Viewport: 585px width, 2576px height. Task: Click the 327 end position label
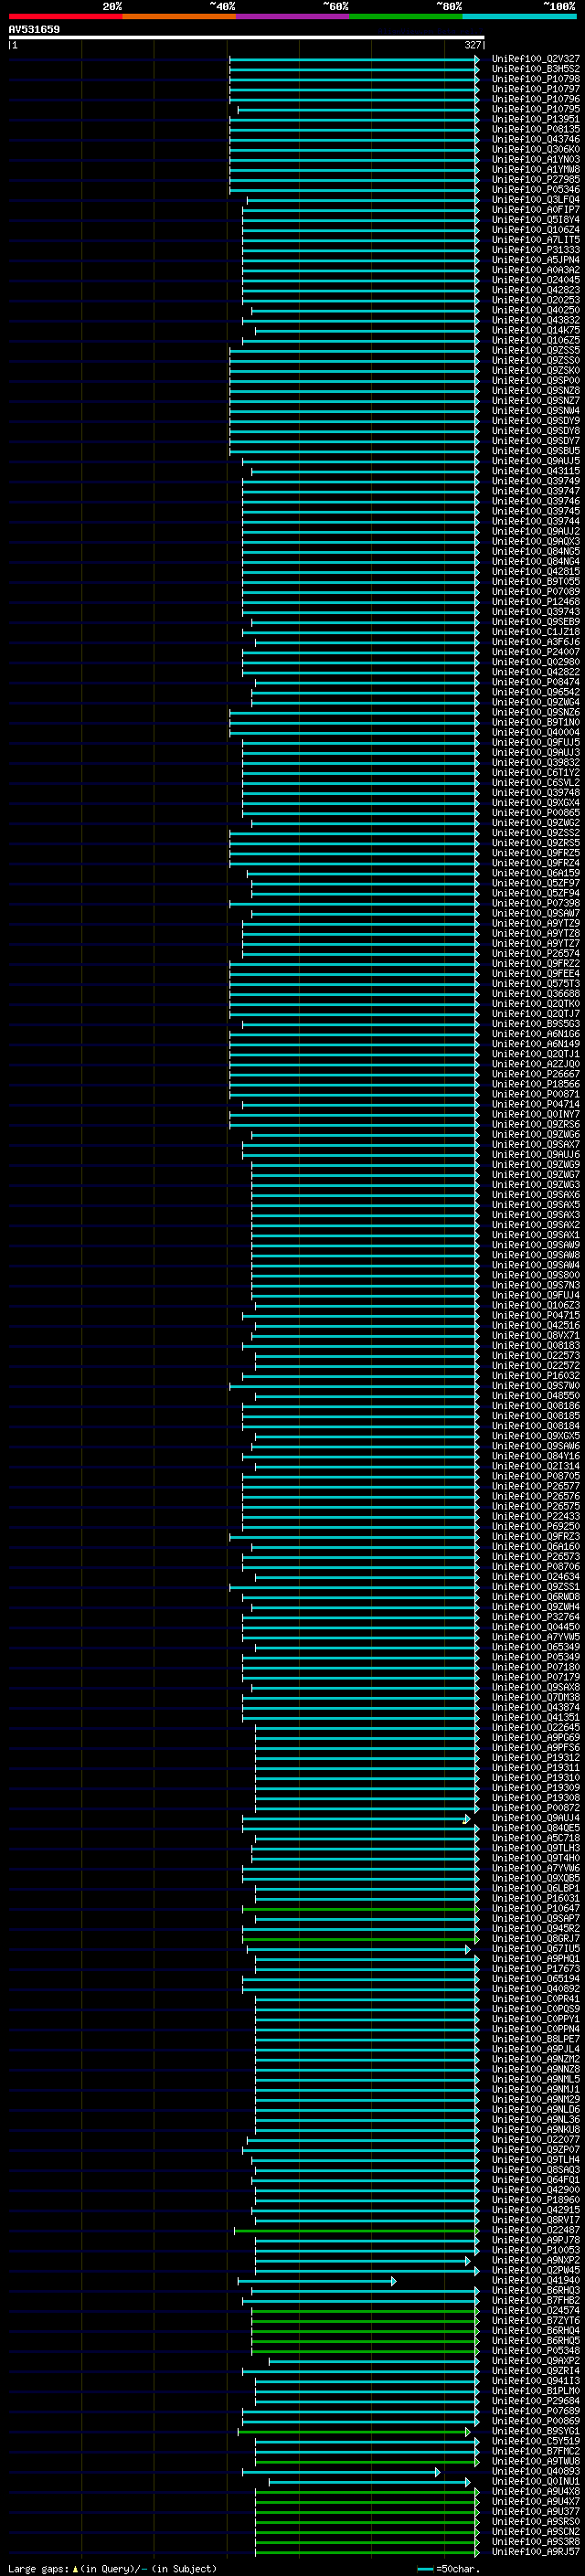[472, 45]
